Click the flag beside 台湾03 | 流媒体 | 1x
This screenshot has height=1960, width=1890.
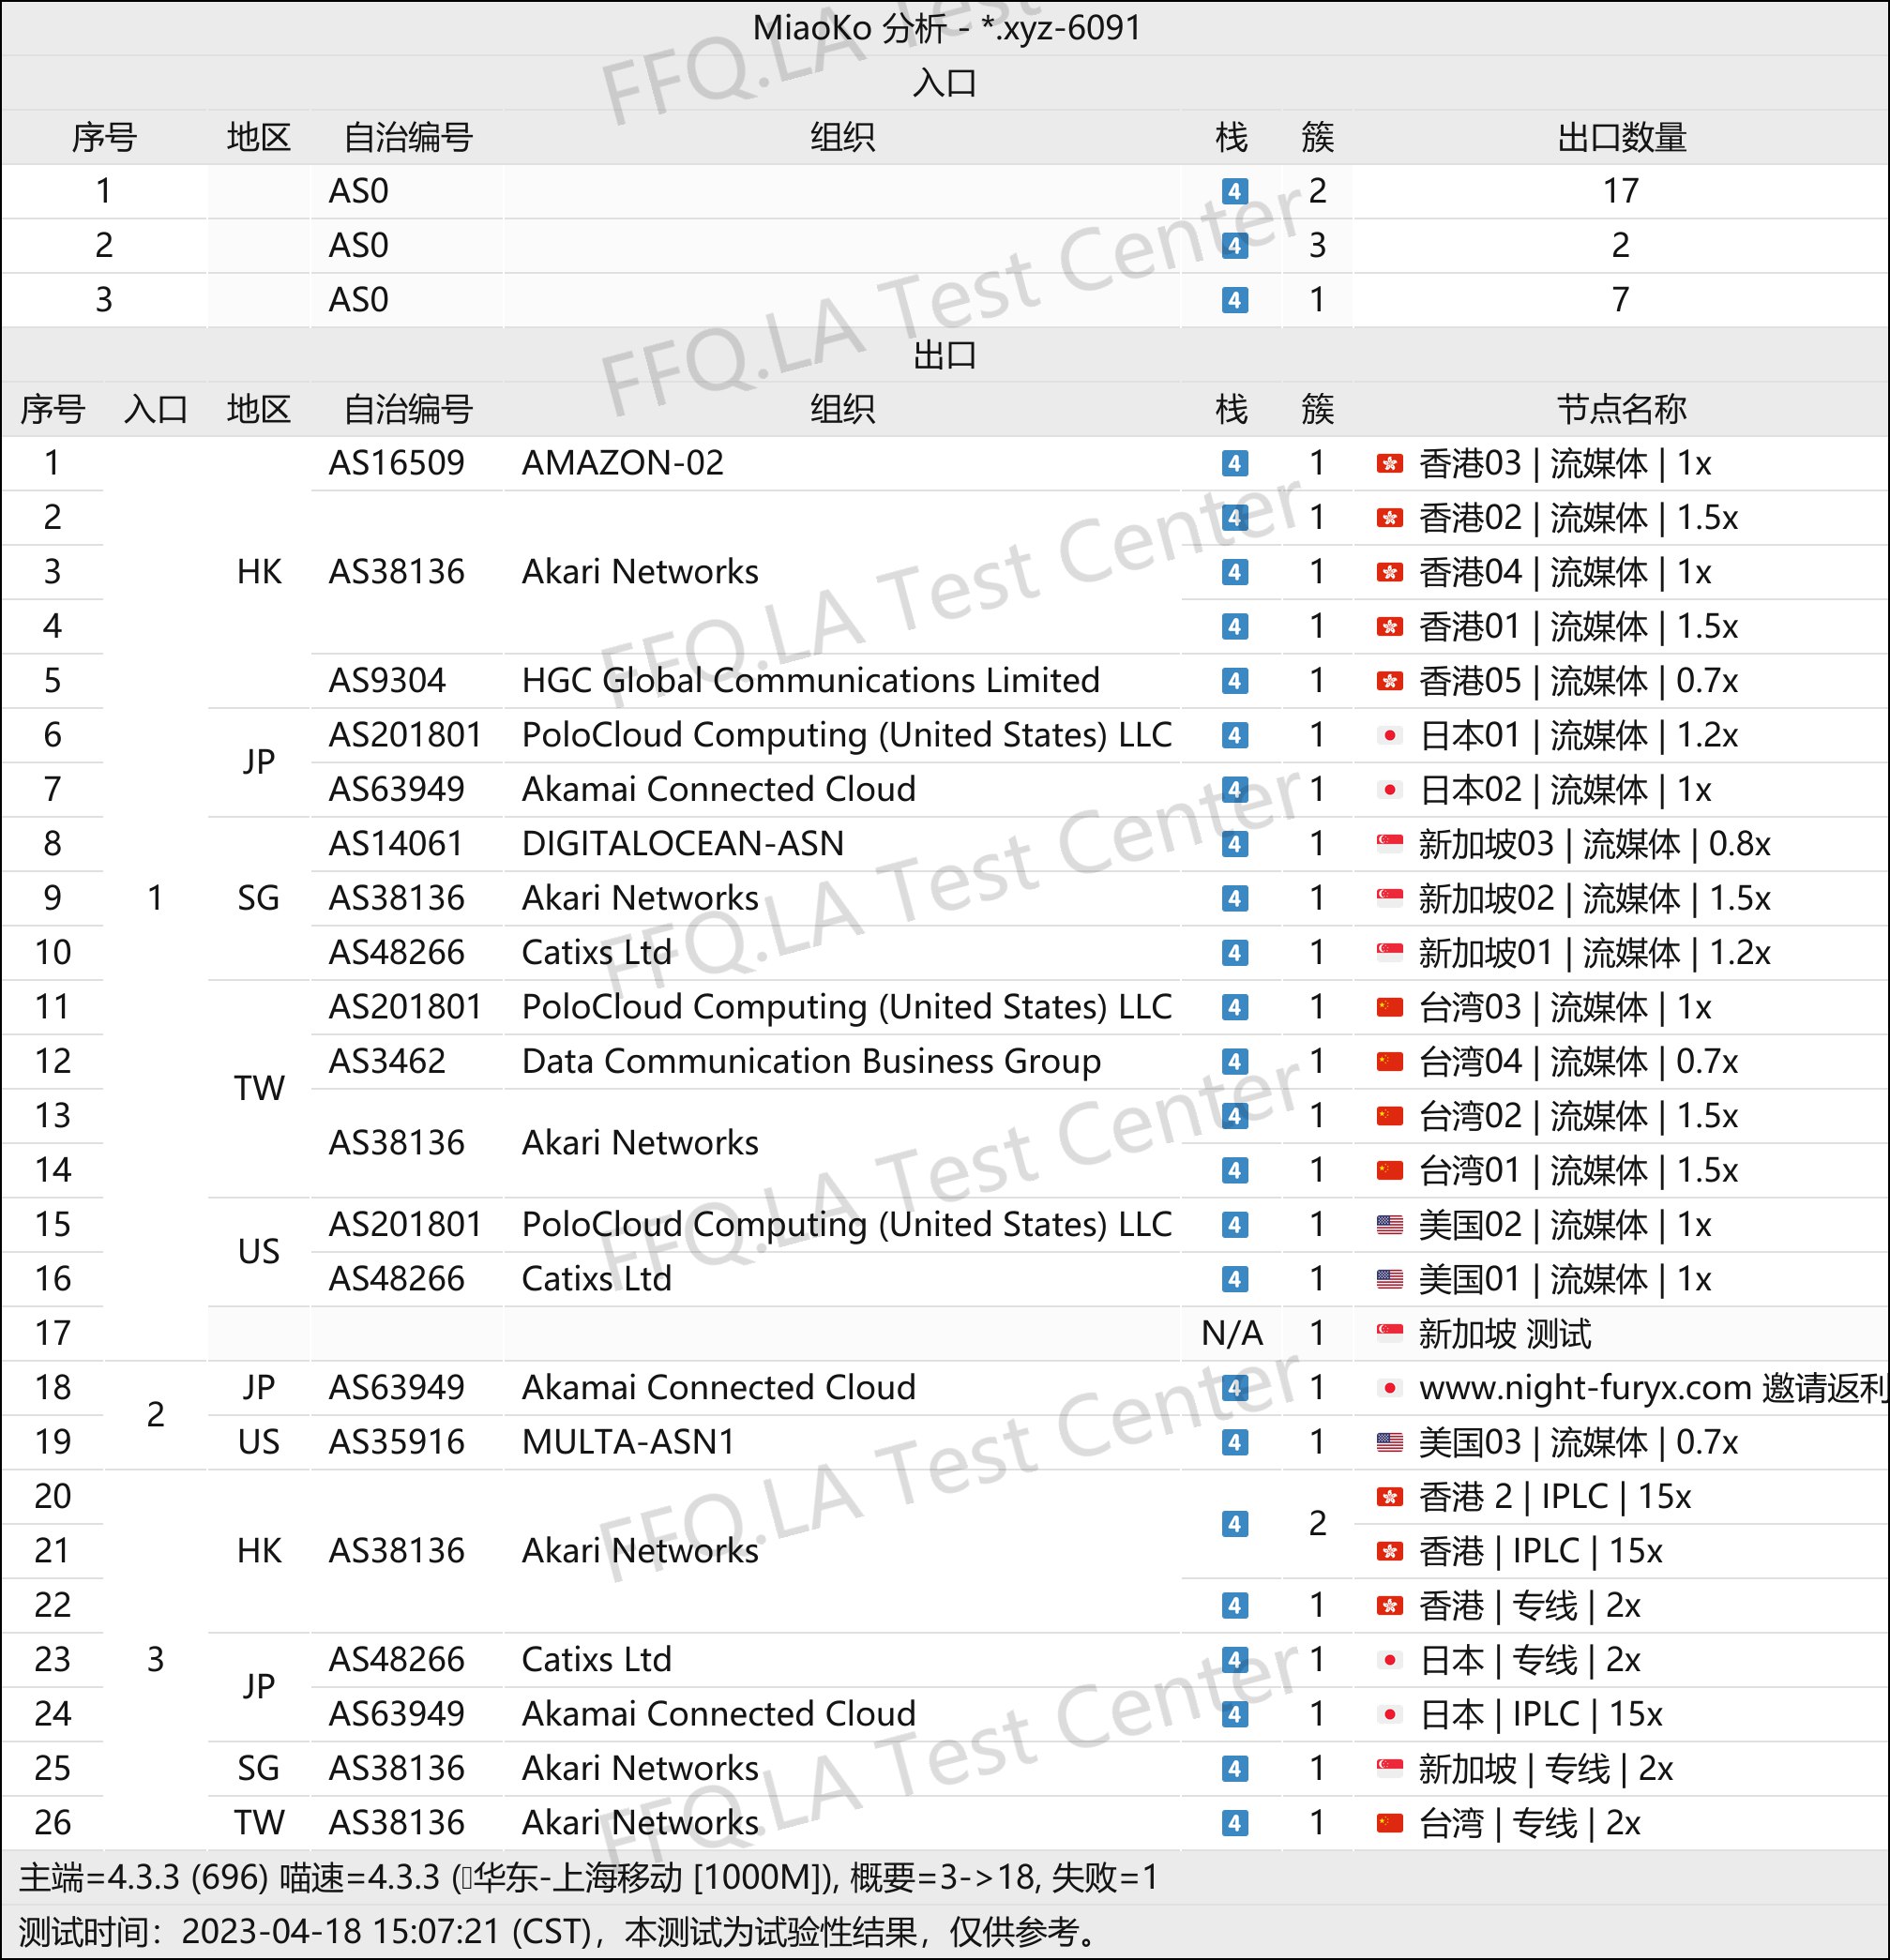(1389, 1007)
